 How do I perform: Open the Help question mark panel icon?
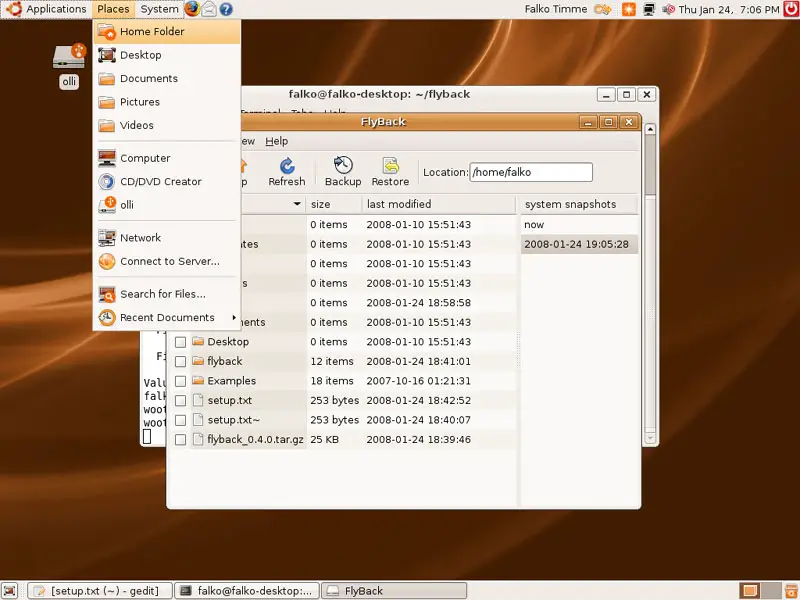(x=226, y=9)
